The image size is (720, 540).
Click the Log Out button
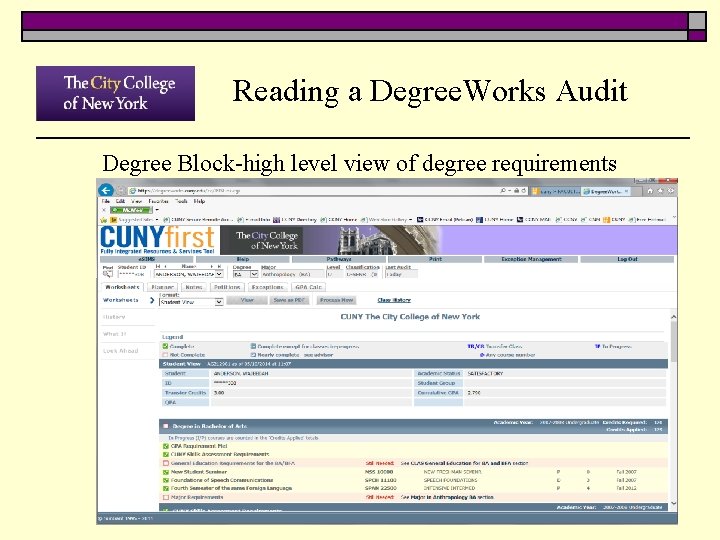pos(627,259)
